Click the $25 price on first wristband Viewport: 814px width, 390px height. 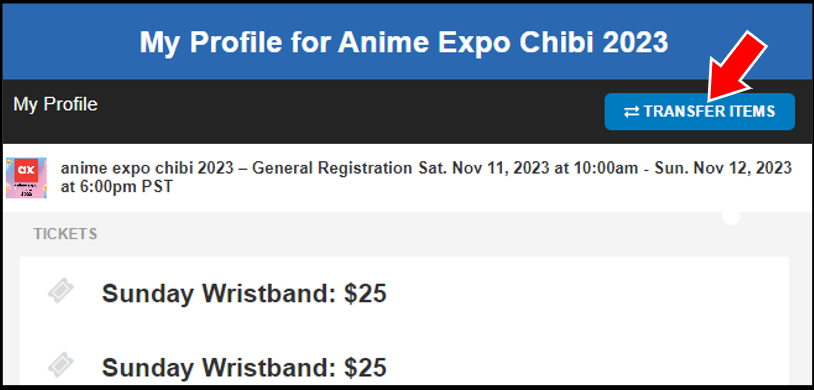365,294
